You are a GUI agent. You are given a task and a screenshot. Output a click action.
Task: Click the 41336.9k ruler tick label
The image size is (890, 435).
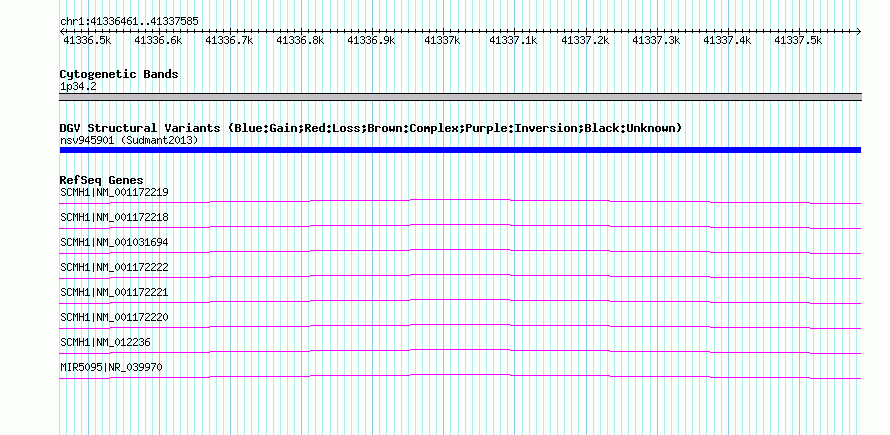pos(371,40)
